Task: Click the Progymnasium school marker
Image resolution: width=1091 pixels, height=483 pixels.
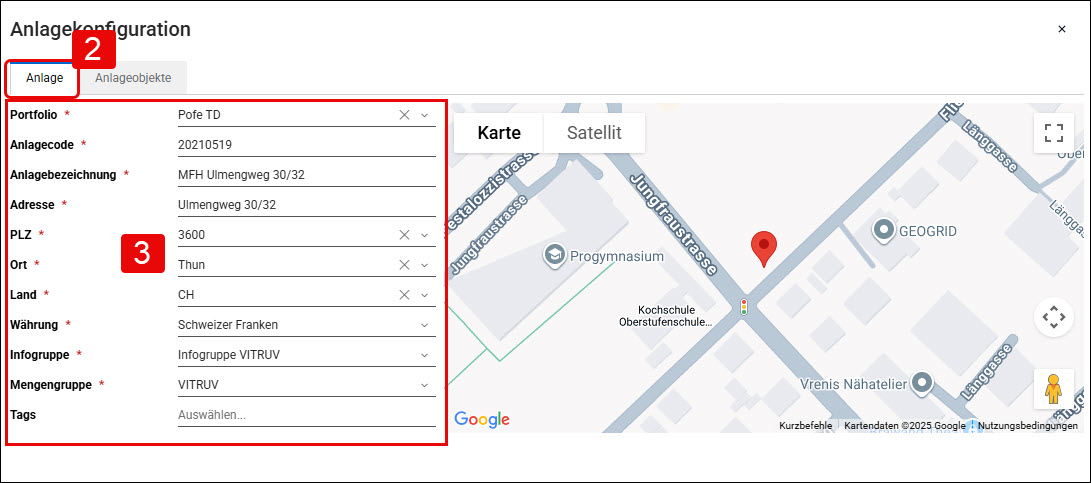Action: (555, 255)
